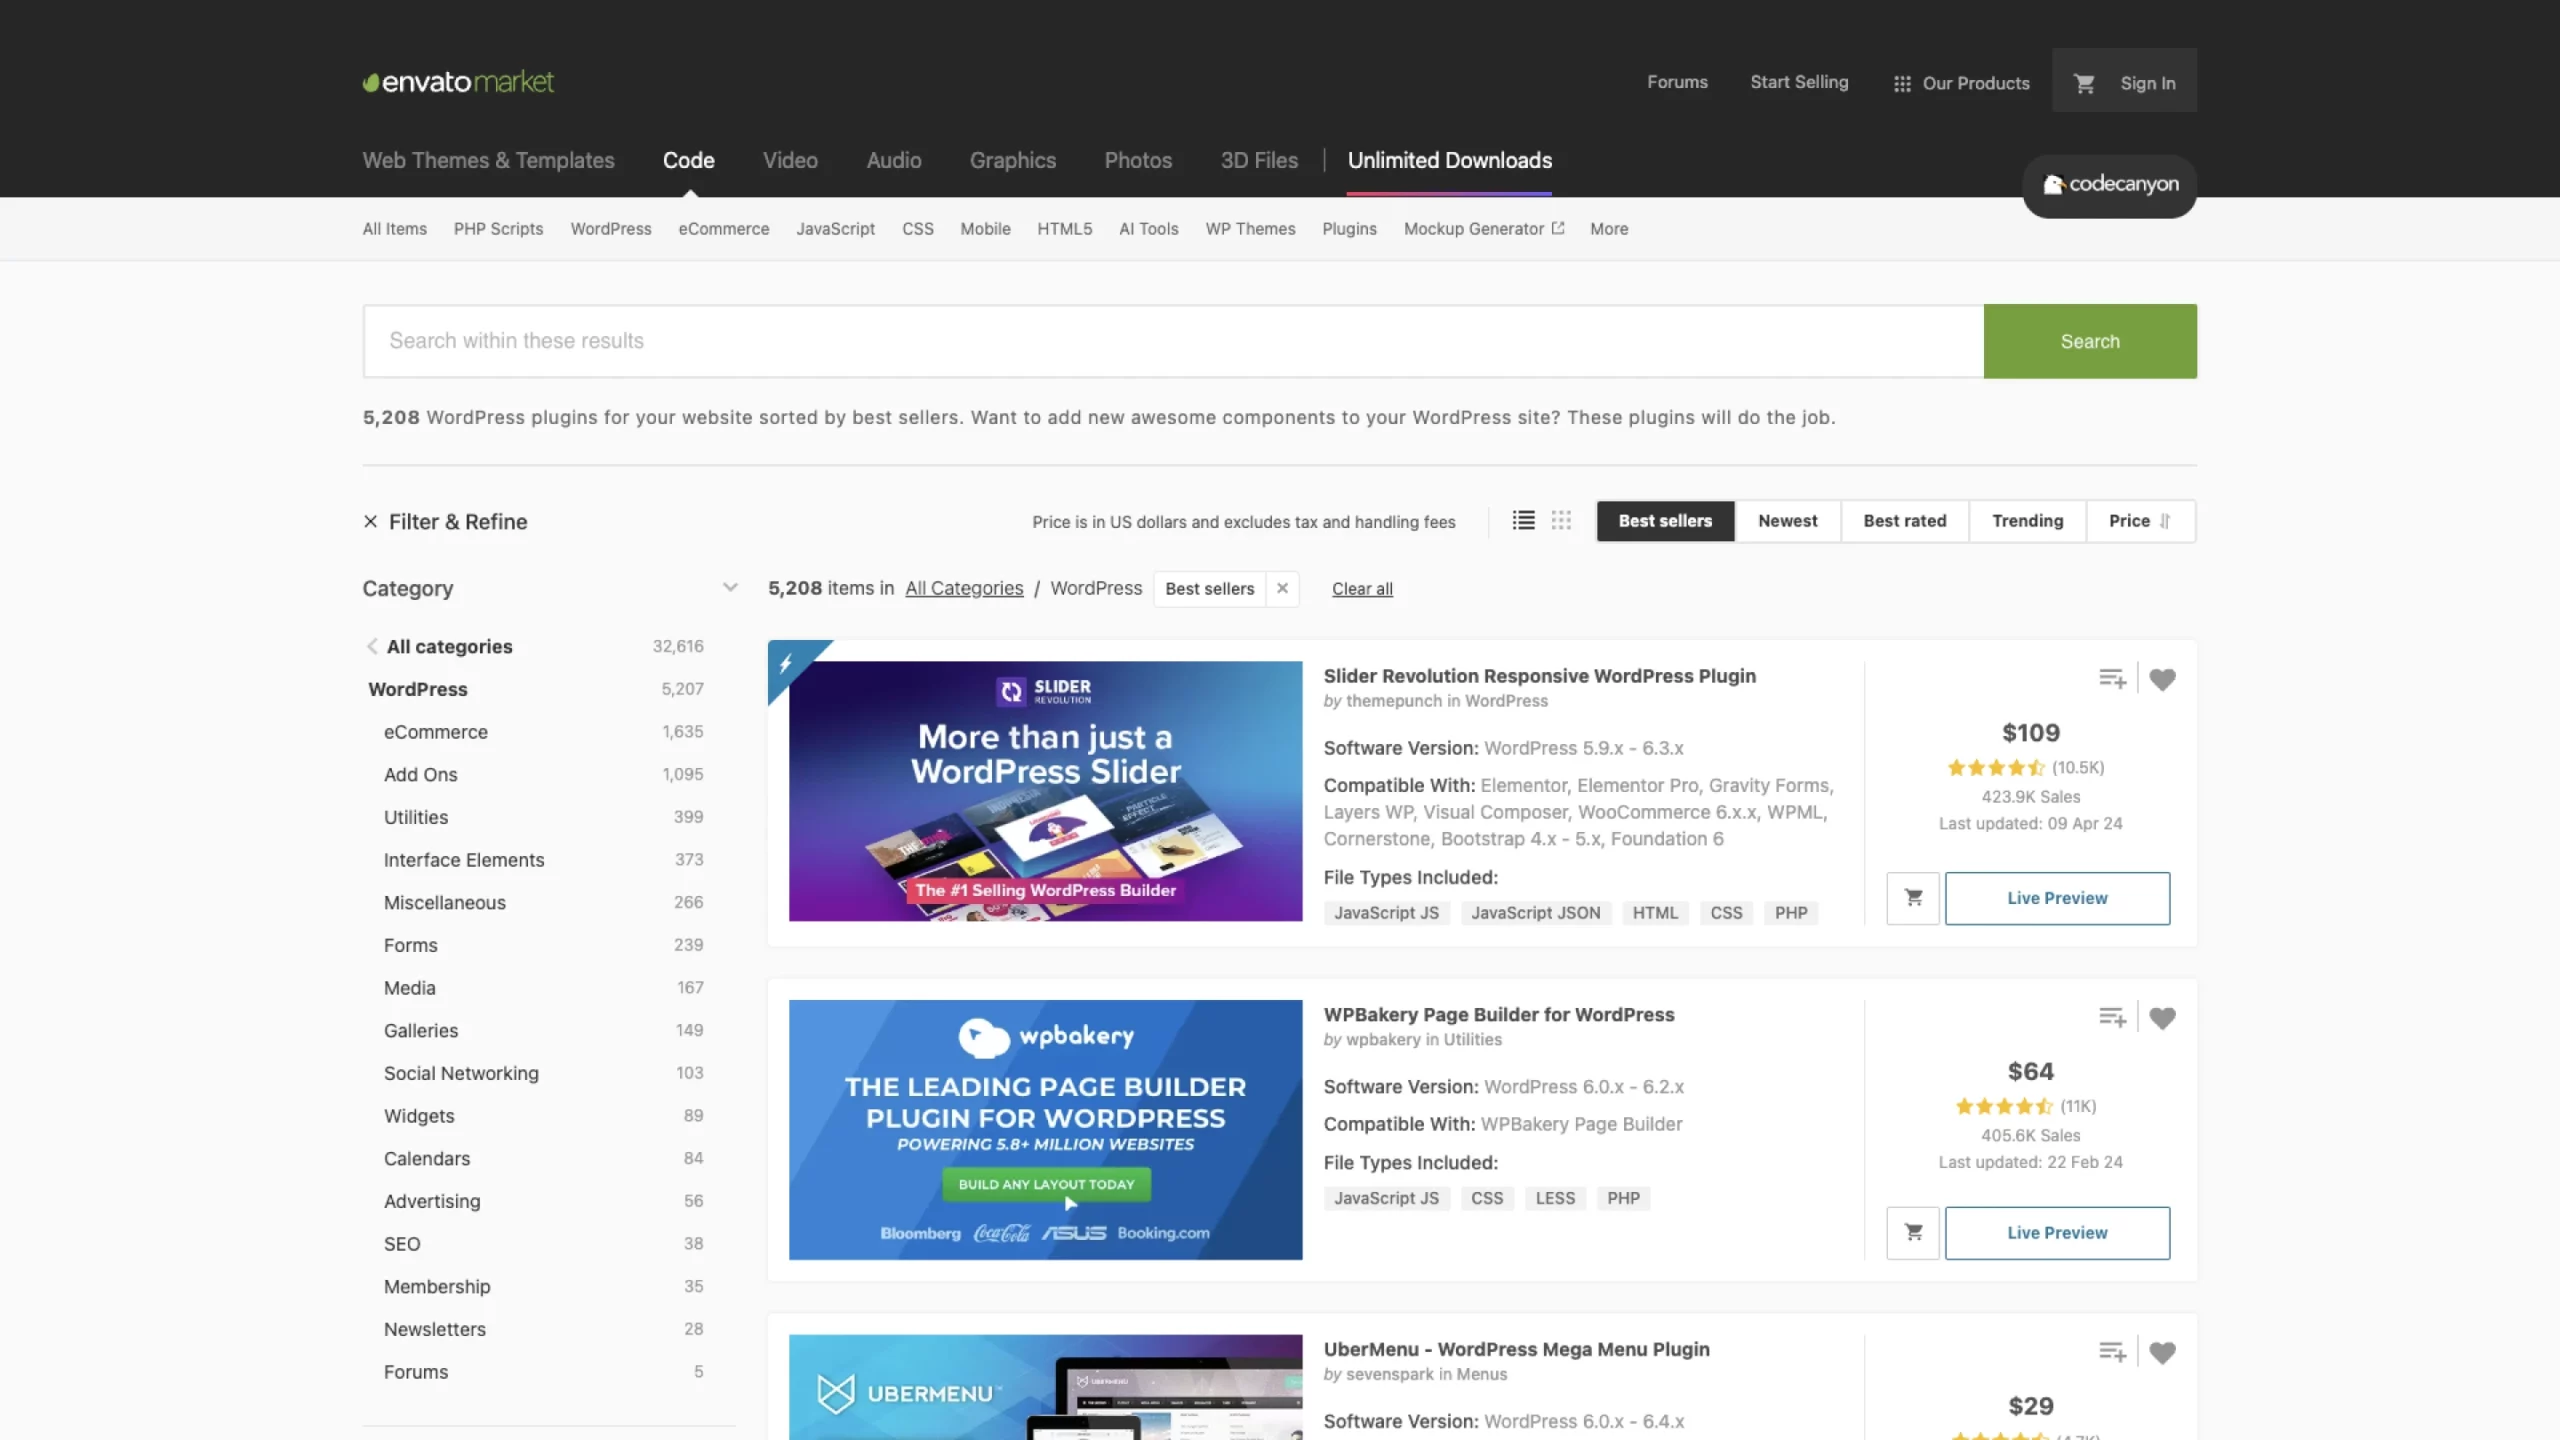The image size is (2560, 1440).
Task: Select the Plugins tab in subcategory
Action: (1347, 229)
